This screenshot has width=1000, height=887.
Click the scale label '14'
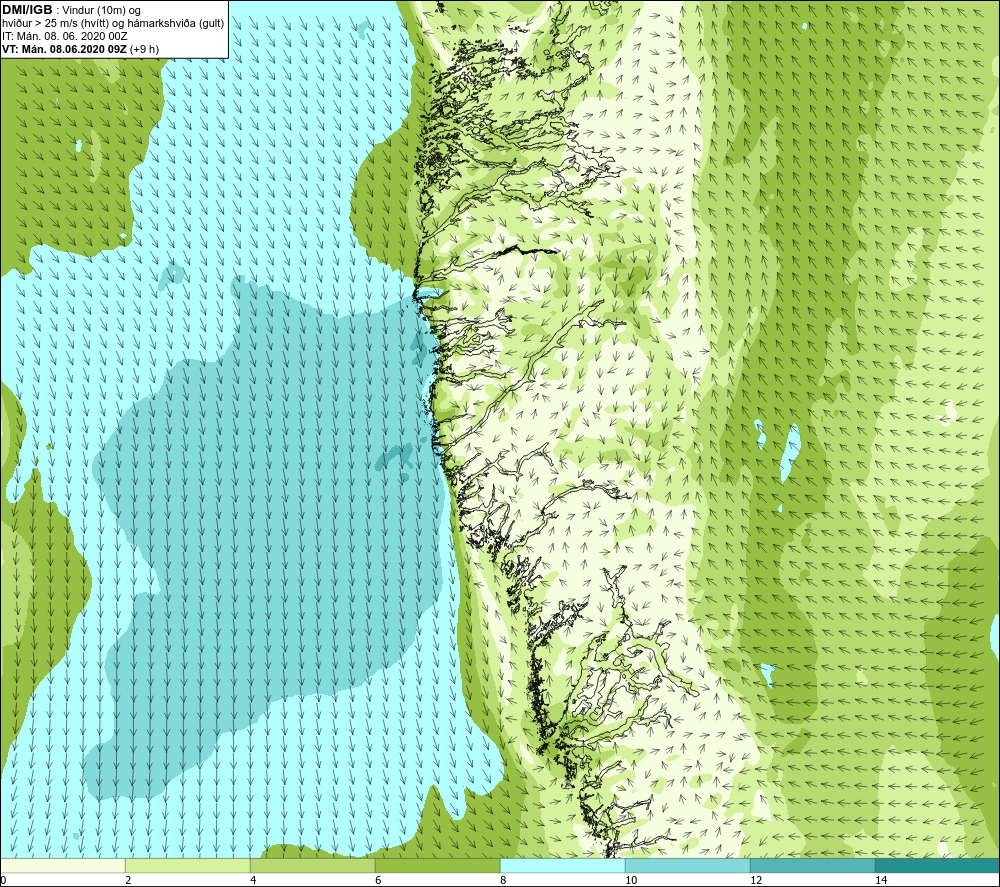point(881,880)
